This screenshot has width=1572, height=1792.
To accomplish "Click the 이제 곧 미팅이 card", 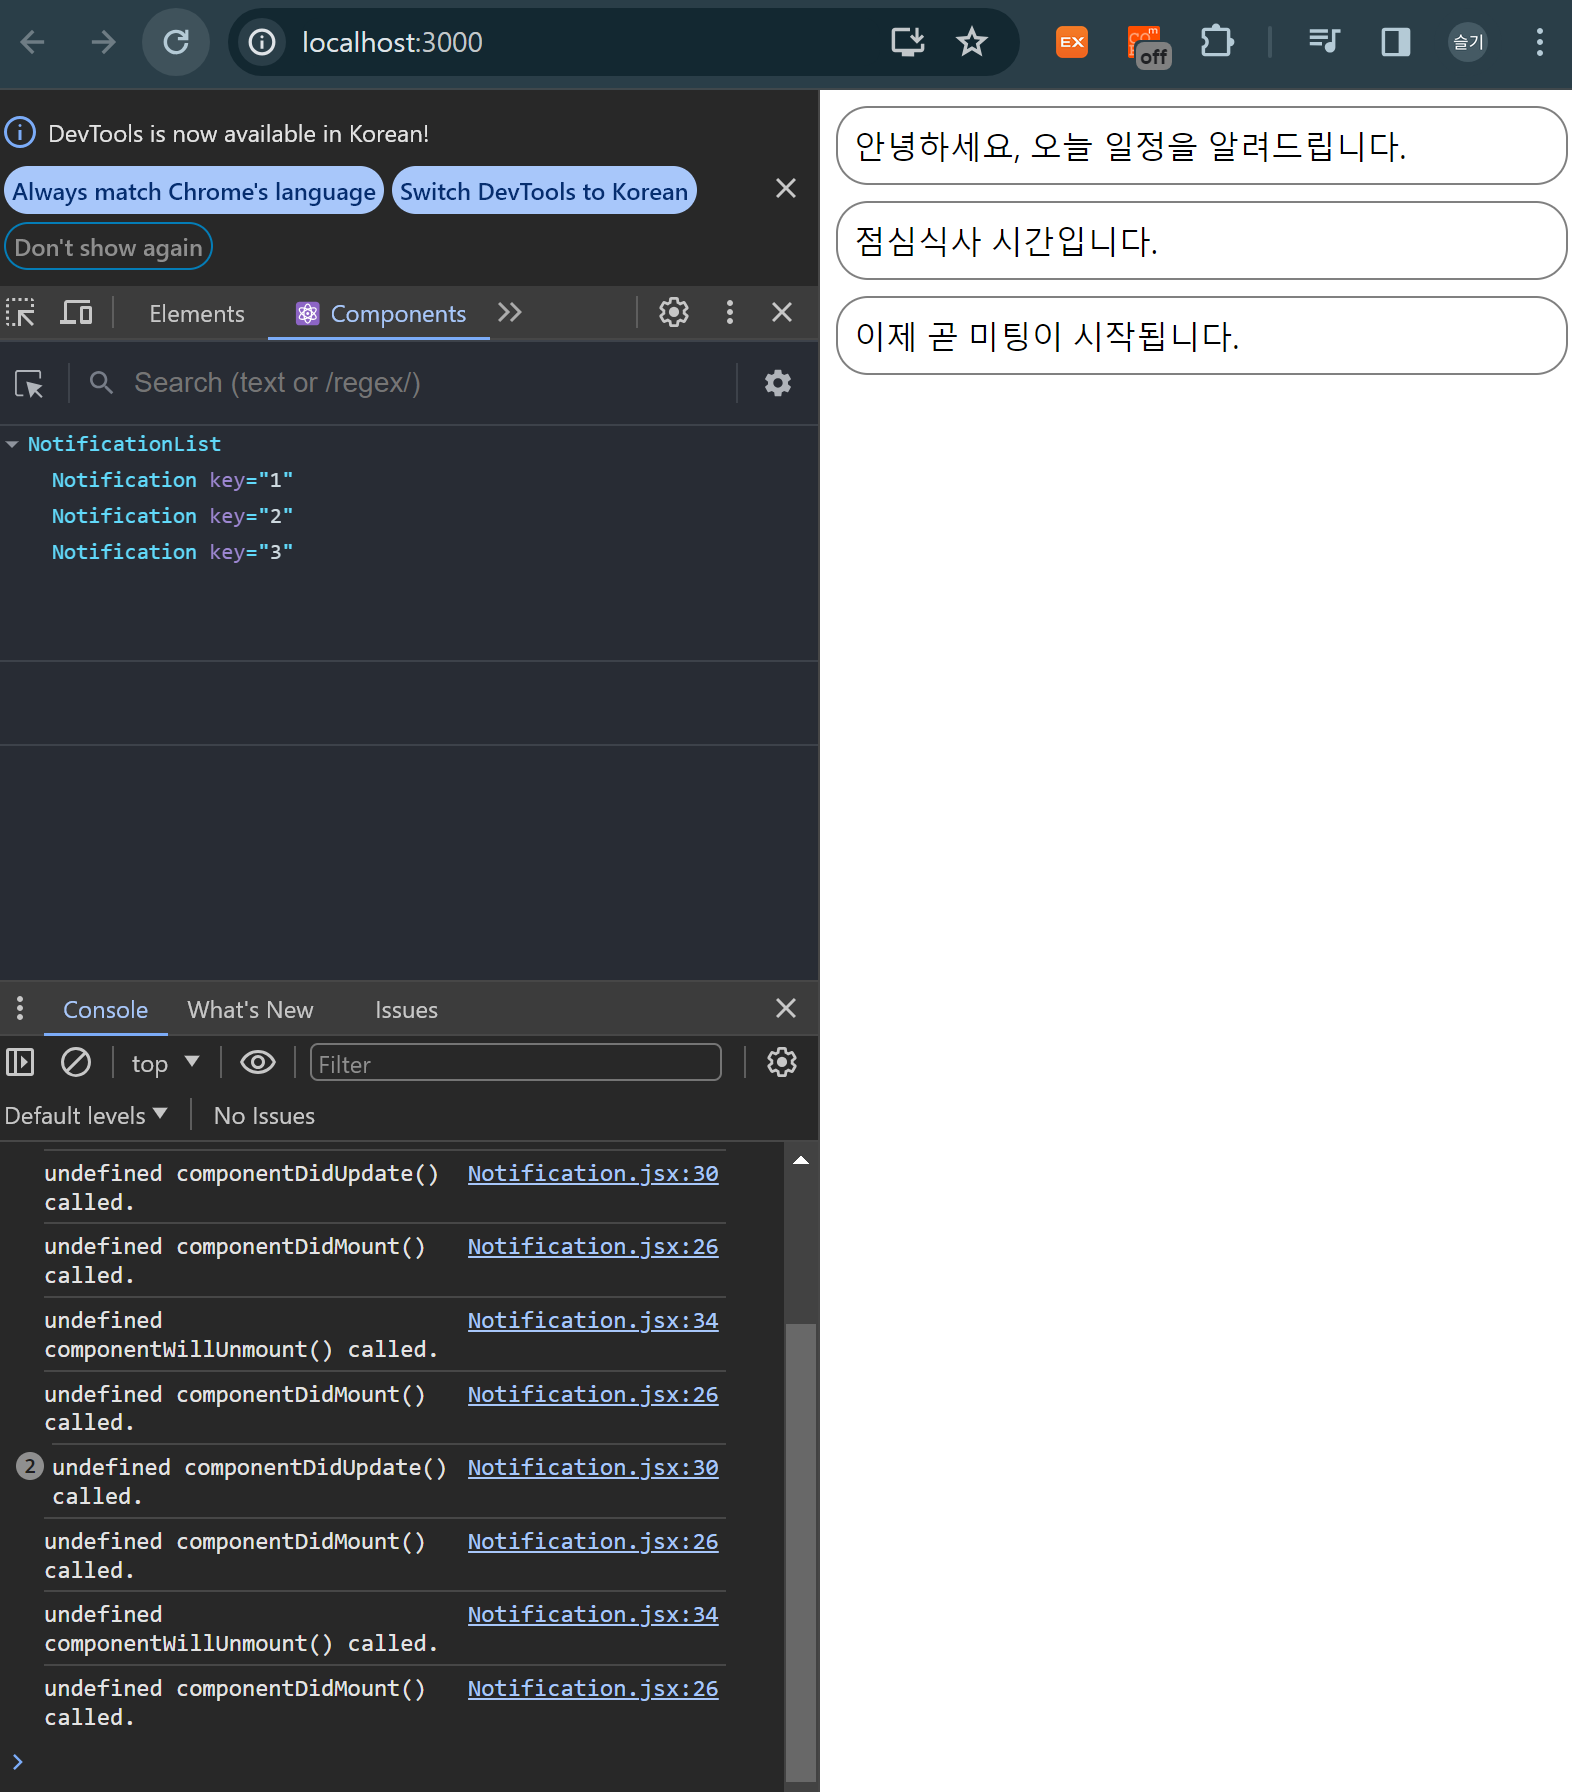I will pos(1201,336).
